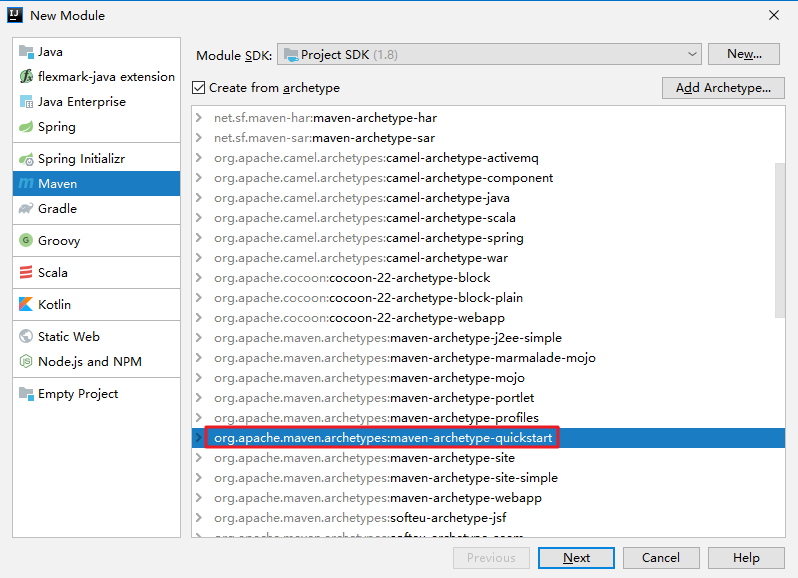The height and width of the screenshot is (578, 798).
Task: Close the New Module dialog
Action: [x=774, y=15]
